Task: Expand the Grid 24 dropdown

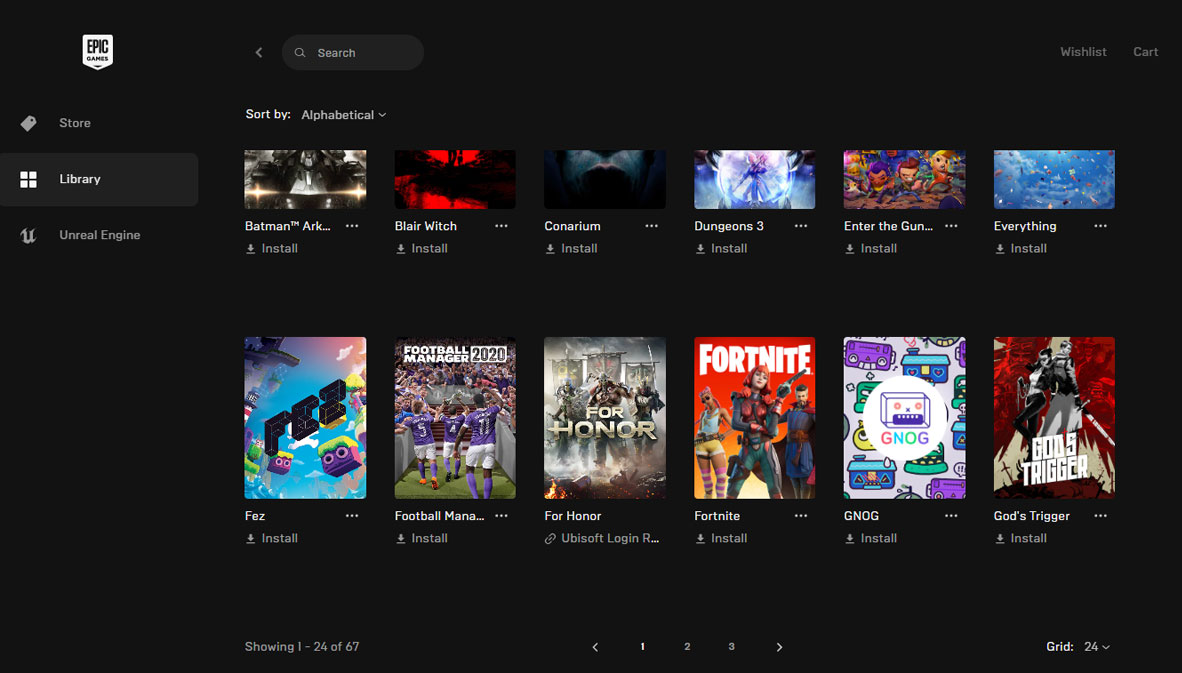Action: tap(1097, 647)
